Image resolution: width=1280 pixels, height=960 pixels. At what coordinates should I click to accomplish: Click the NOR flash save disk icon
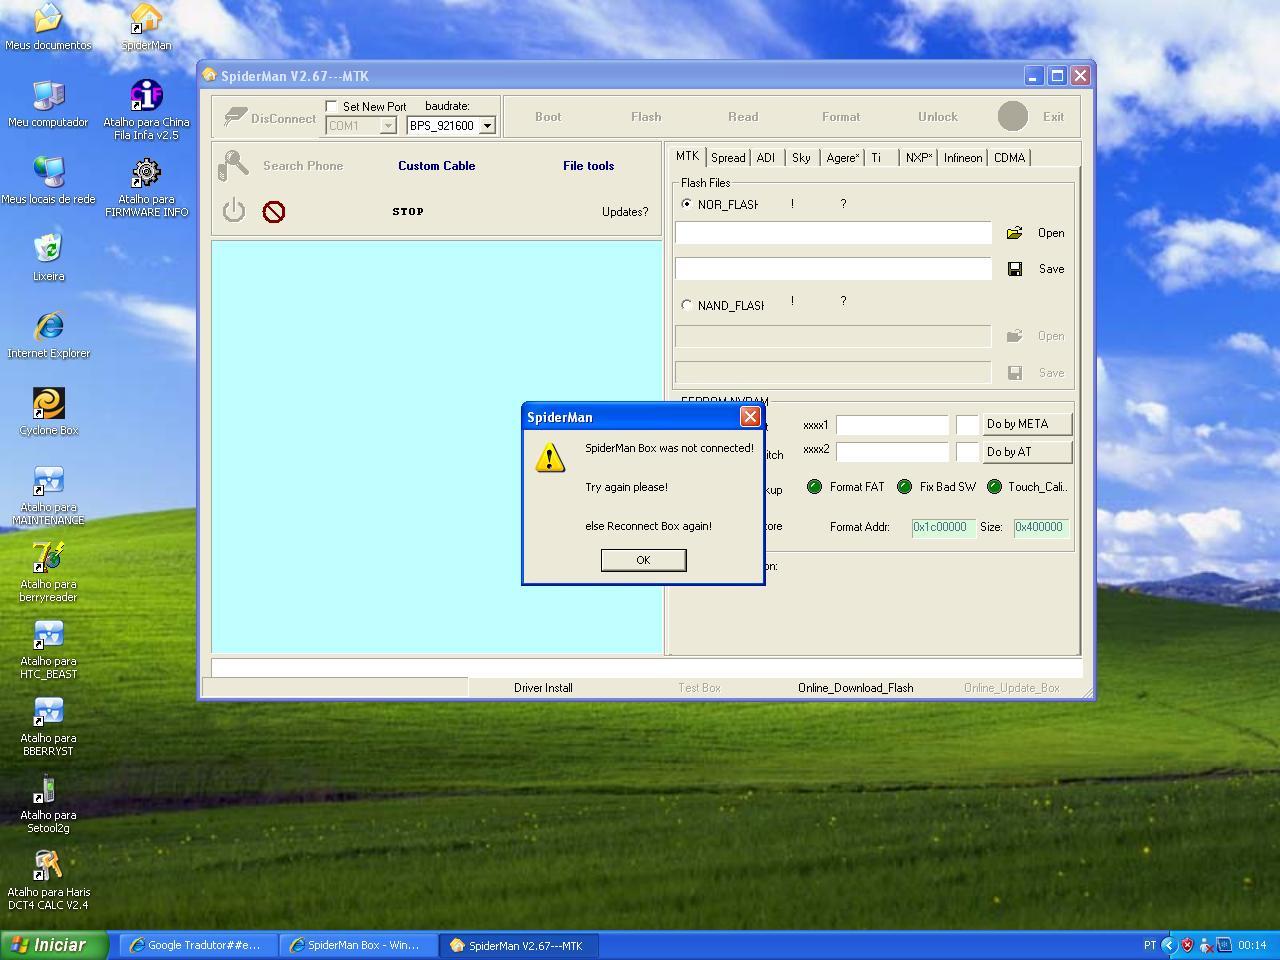click(x=1014, y=269)
